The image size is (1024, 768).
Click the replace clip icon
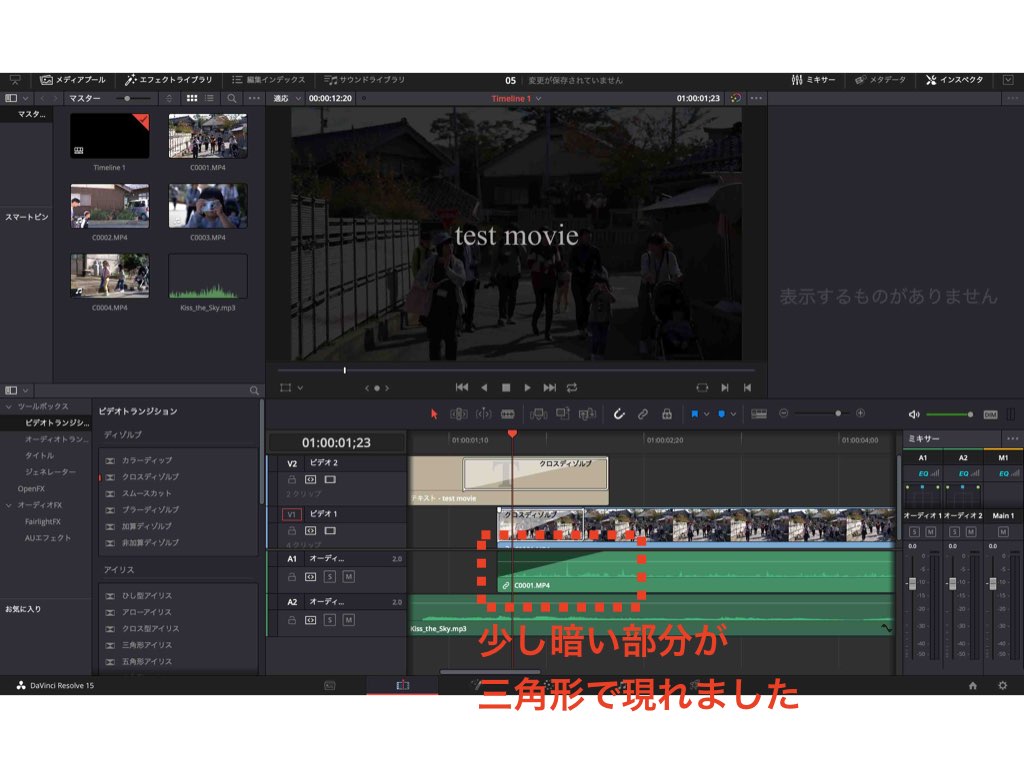coord(587,414)
